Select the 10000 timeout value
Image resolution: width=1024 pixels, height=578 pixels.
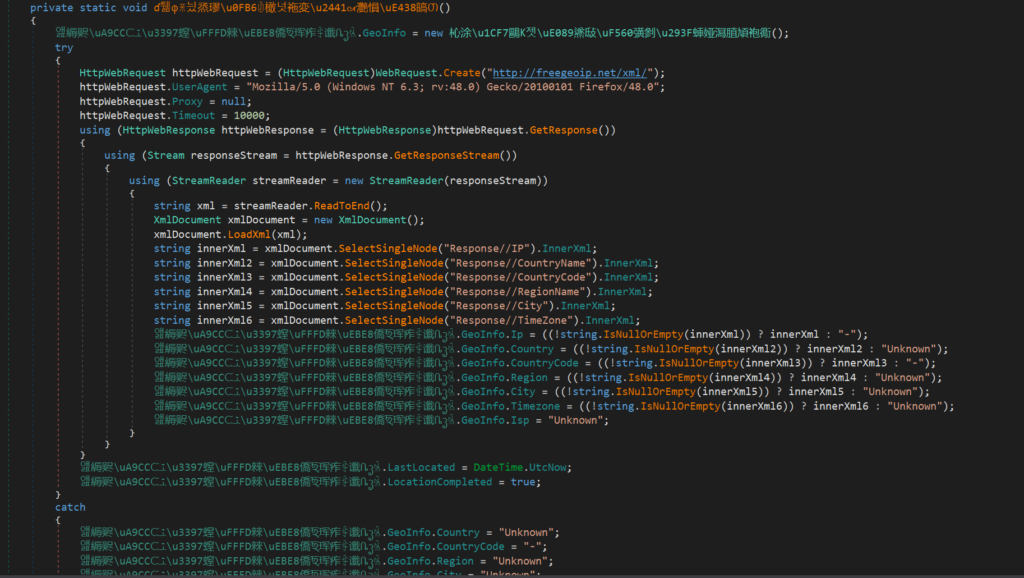point(249,116)
